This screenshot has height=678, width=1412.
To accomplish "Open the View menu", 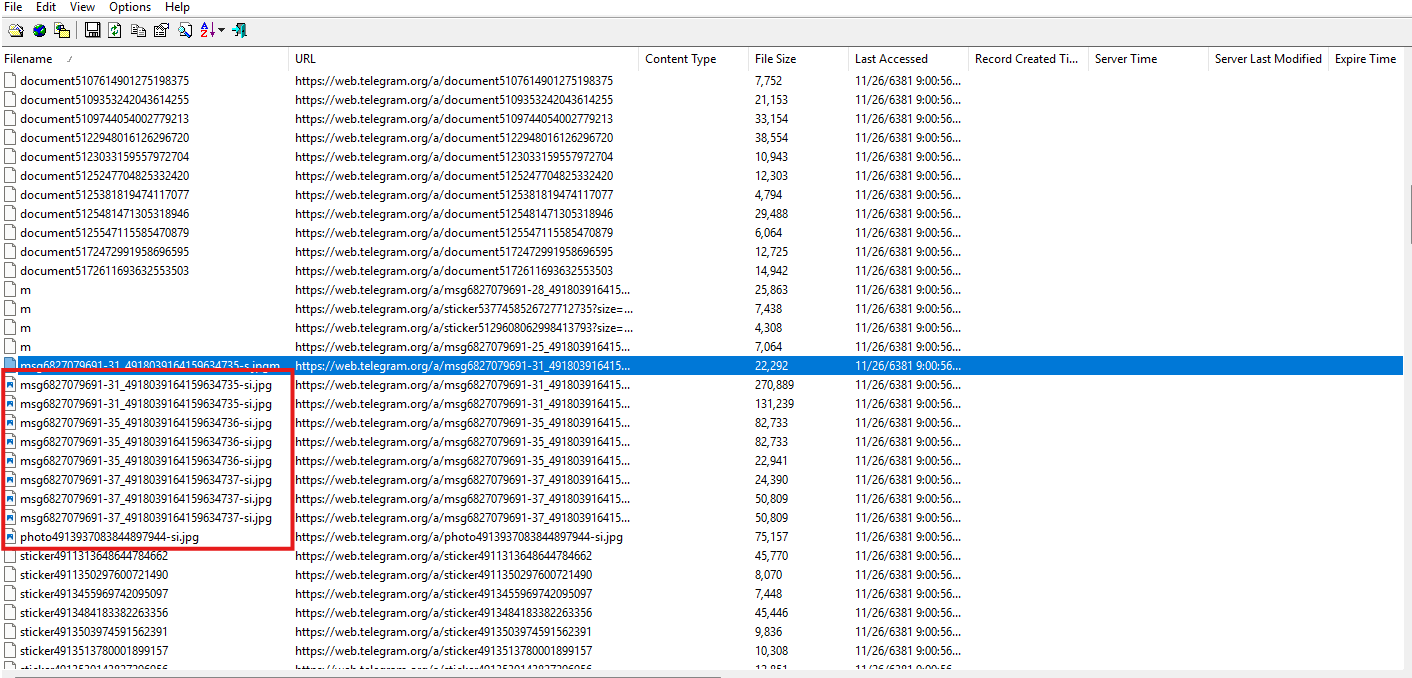I will click(x=83, y=7).
